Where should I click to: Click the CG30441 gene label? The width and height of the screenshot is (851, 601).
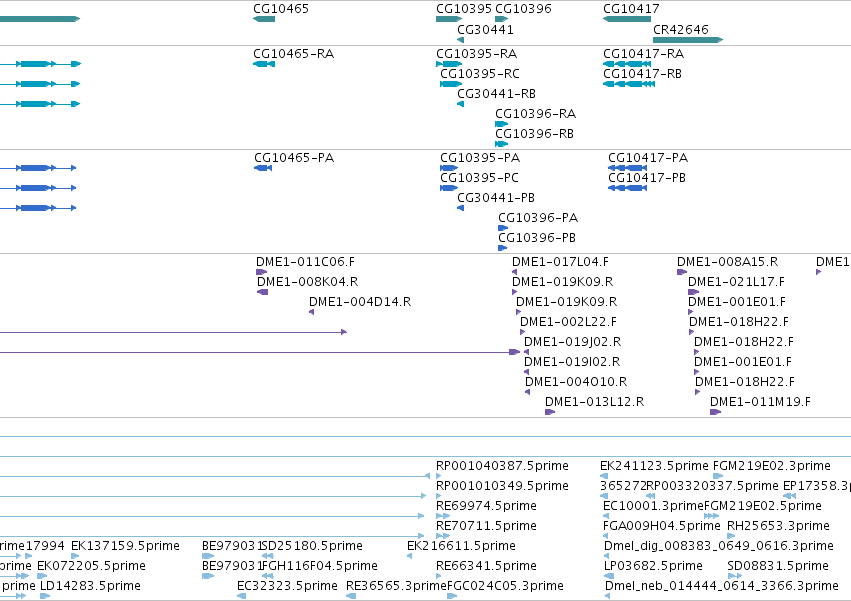(x=485, y=29)
